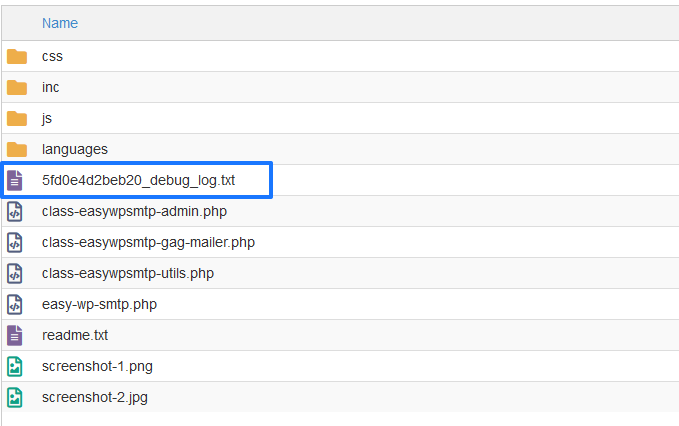Screen dimensions: 679x426
Task: Open the js folder icon
Action: click(17, 118)
